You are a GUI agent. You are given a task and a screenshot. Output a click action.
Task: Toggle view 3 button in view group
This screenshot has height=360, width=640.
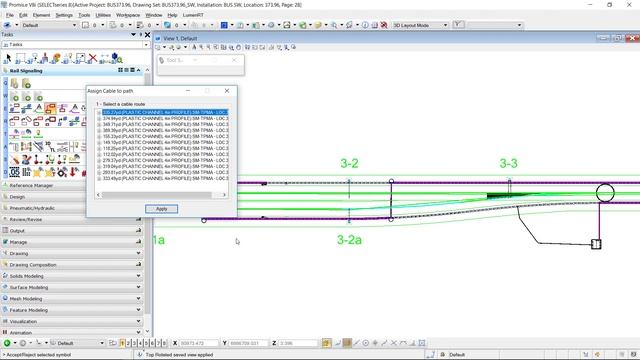[134, 343]
